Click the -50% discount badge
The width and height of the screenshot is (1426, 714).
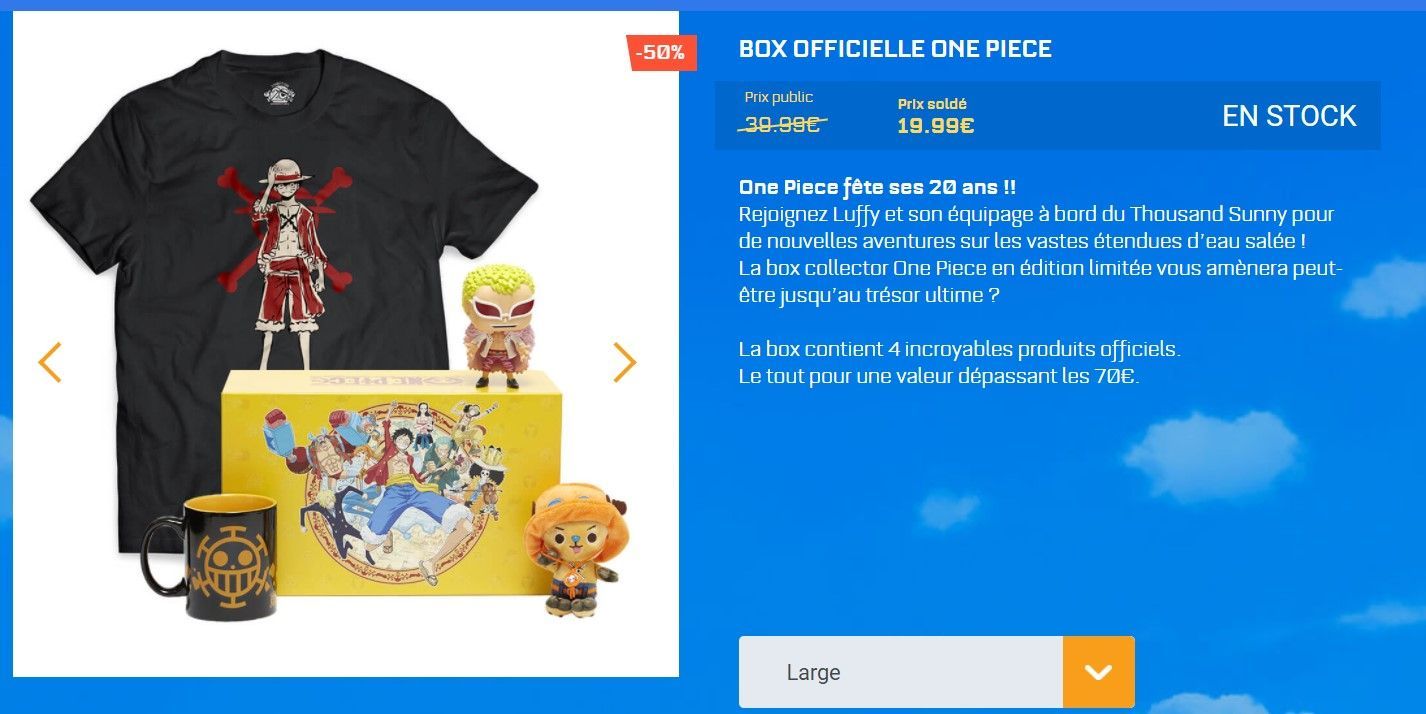[x=661, y=52]
